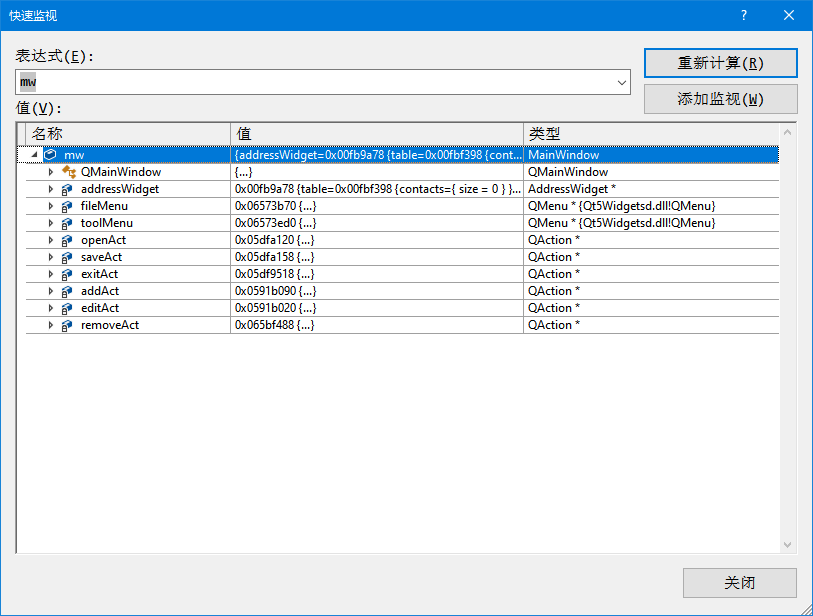Screen dimensions: 813x616
Task: Expand the removeAct node
Action: 50,325
